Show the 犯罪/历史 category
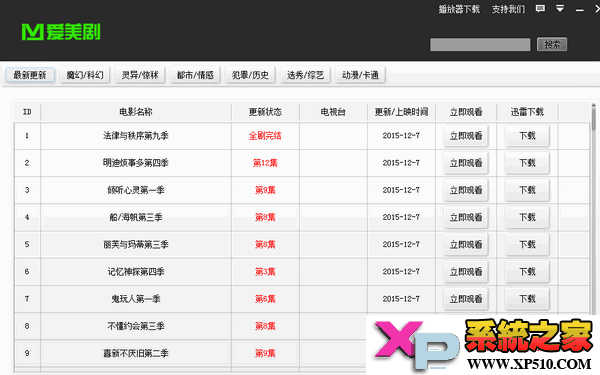 (x=250, y=75)
